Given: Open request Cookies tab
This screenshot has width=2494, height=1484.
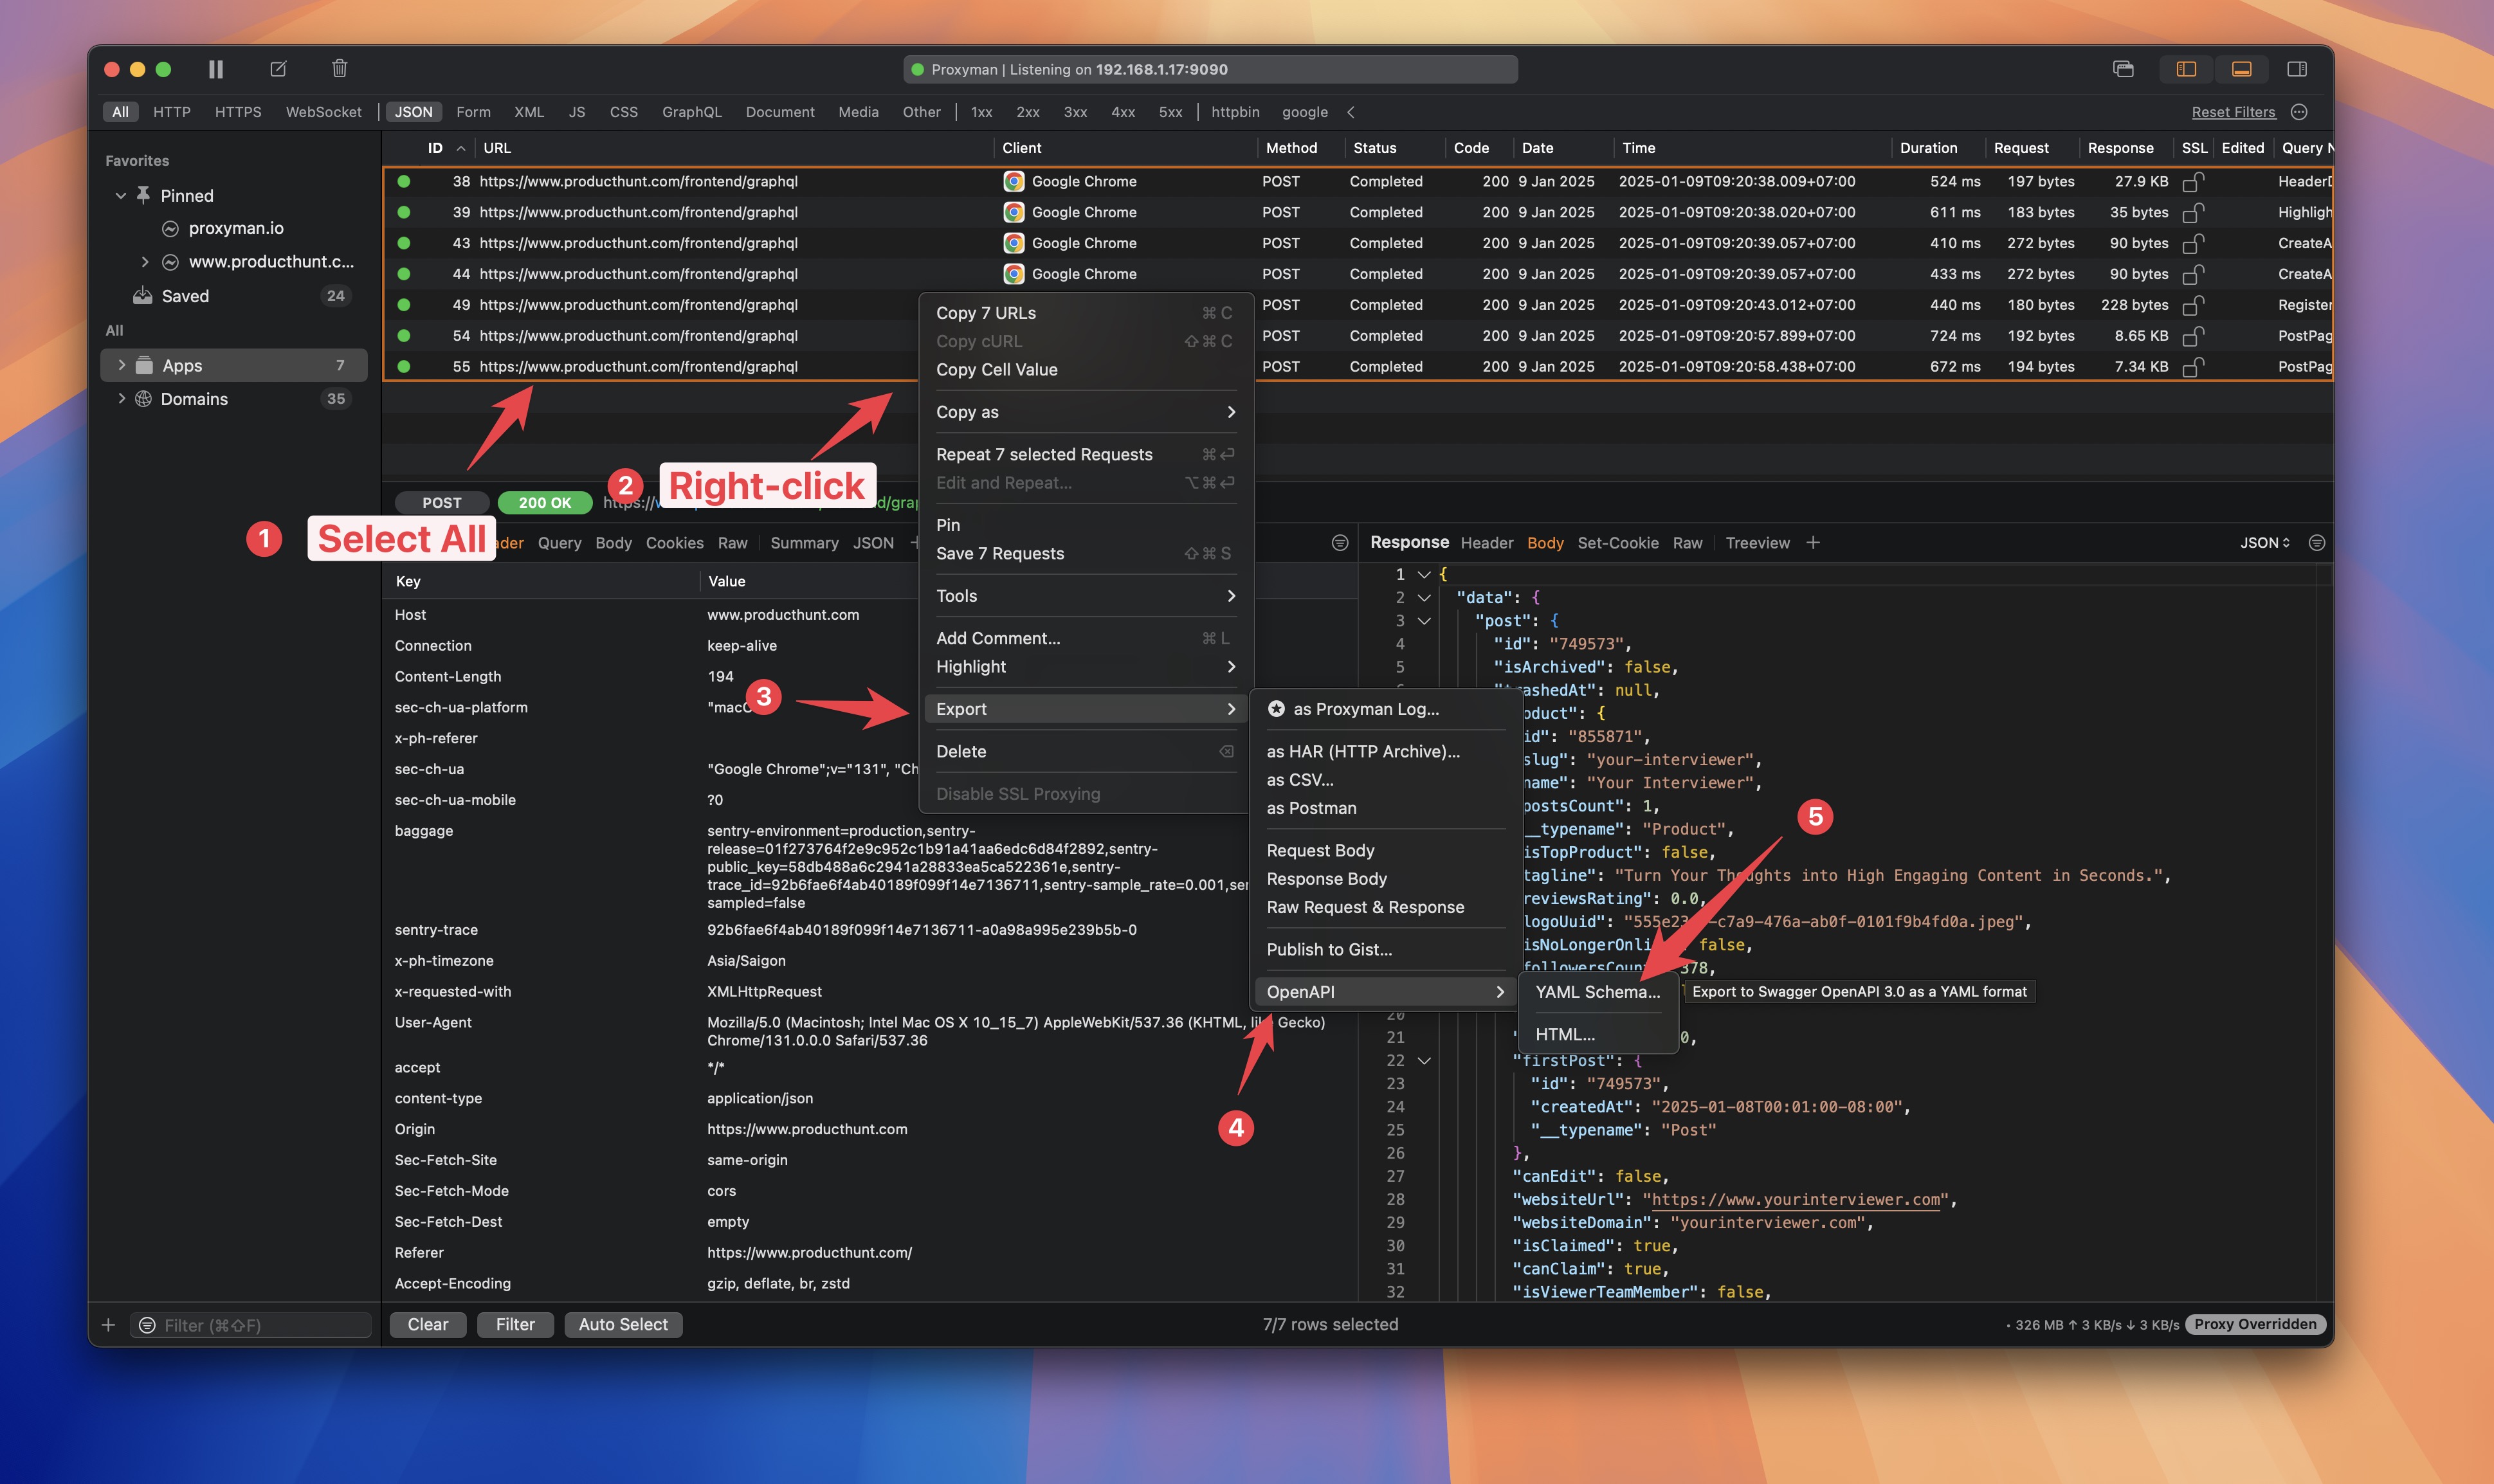Looking at the screenshot, I should point(674,543).
